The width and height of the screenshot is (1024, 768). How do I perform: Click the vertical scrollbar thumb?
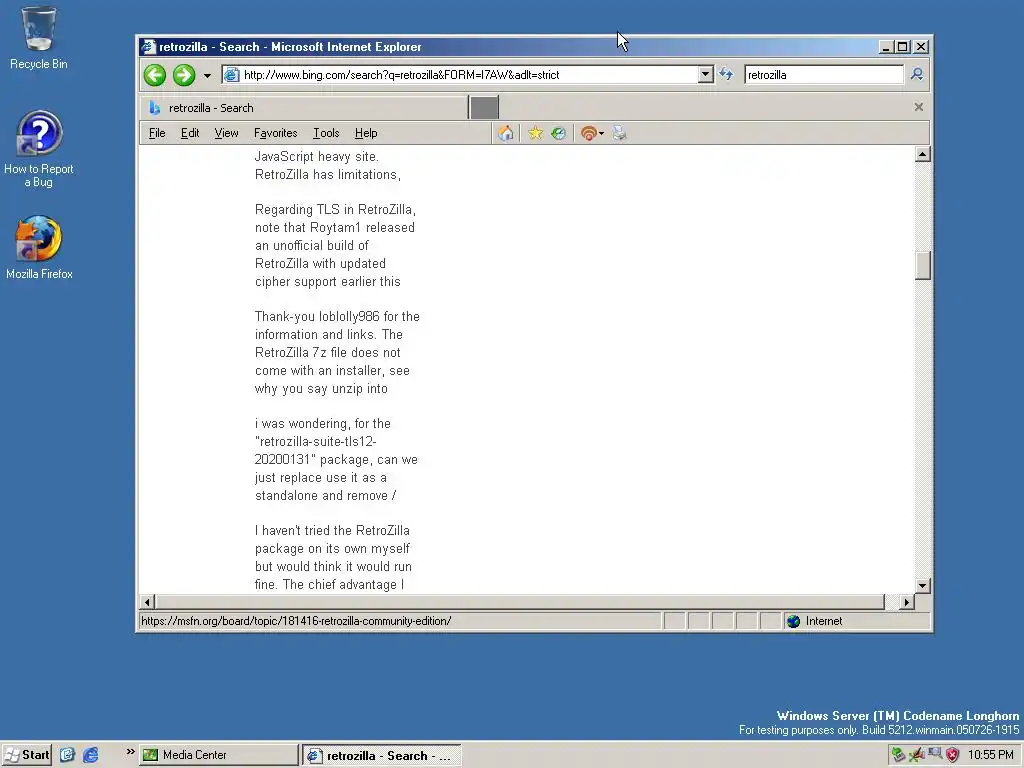click(922, 266)
